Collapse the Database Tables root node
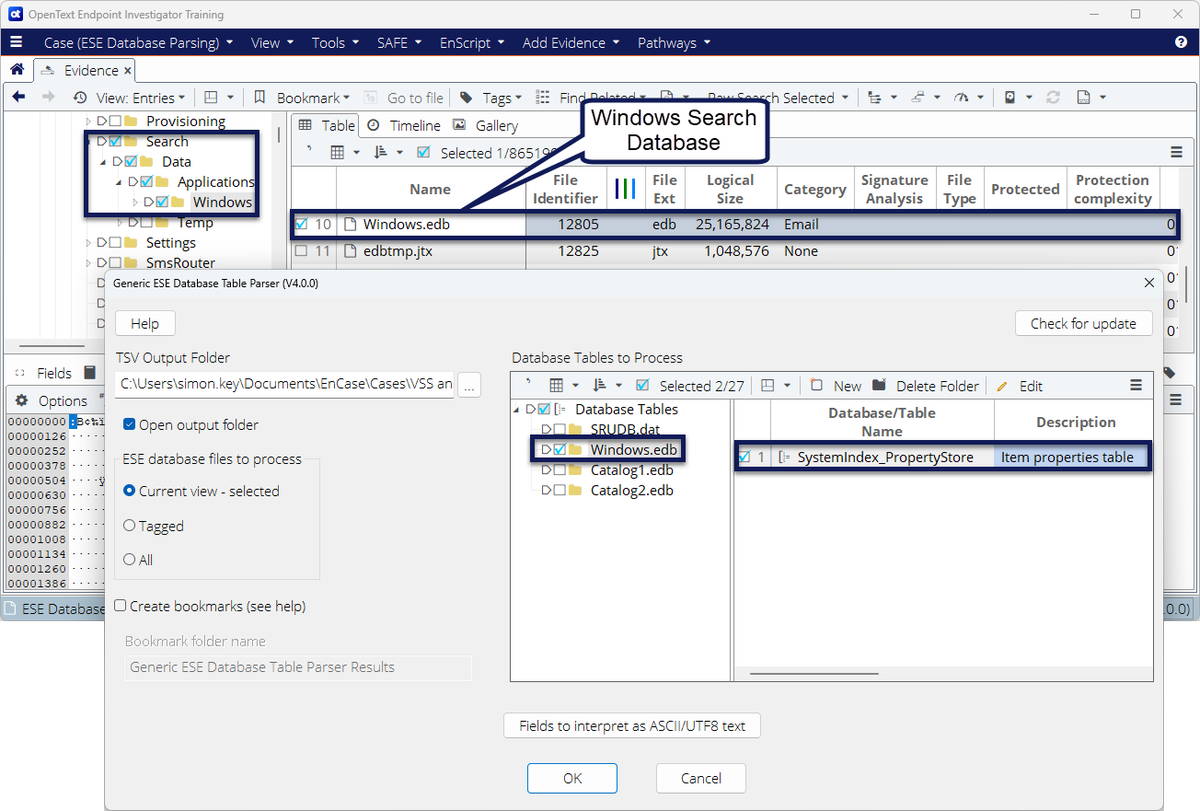This screenshot has width=1200, height=811. [x=518, y=409]
